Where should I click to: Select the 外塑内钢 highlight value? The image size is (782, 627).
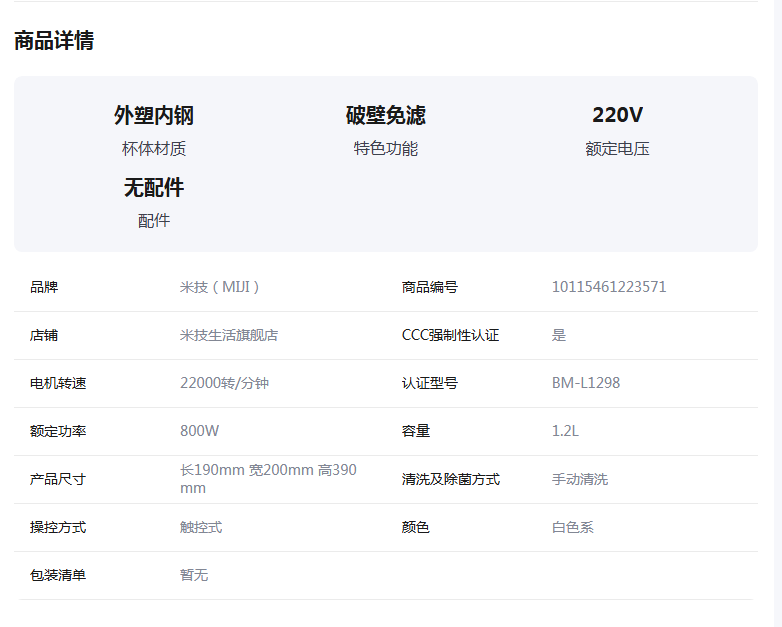154,115
